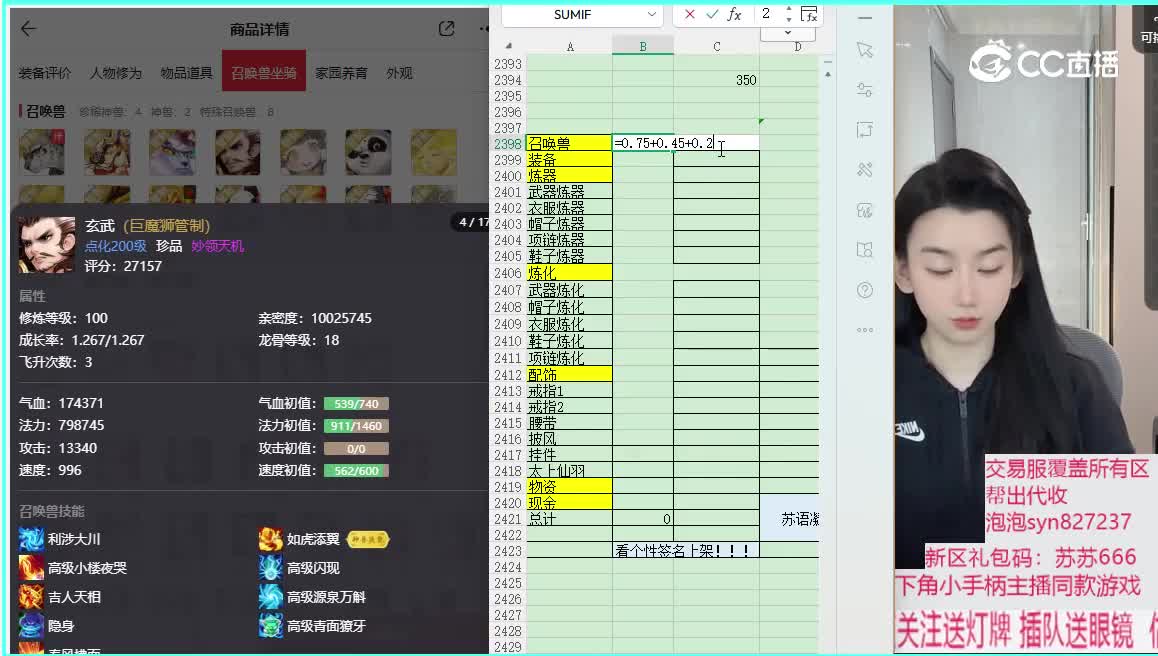Open the settings sliders icon in side panel
Screen dimensions: 1158x656
coord(865,90)
